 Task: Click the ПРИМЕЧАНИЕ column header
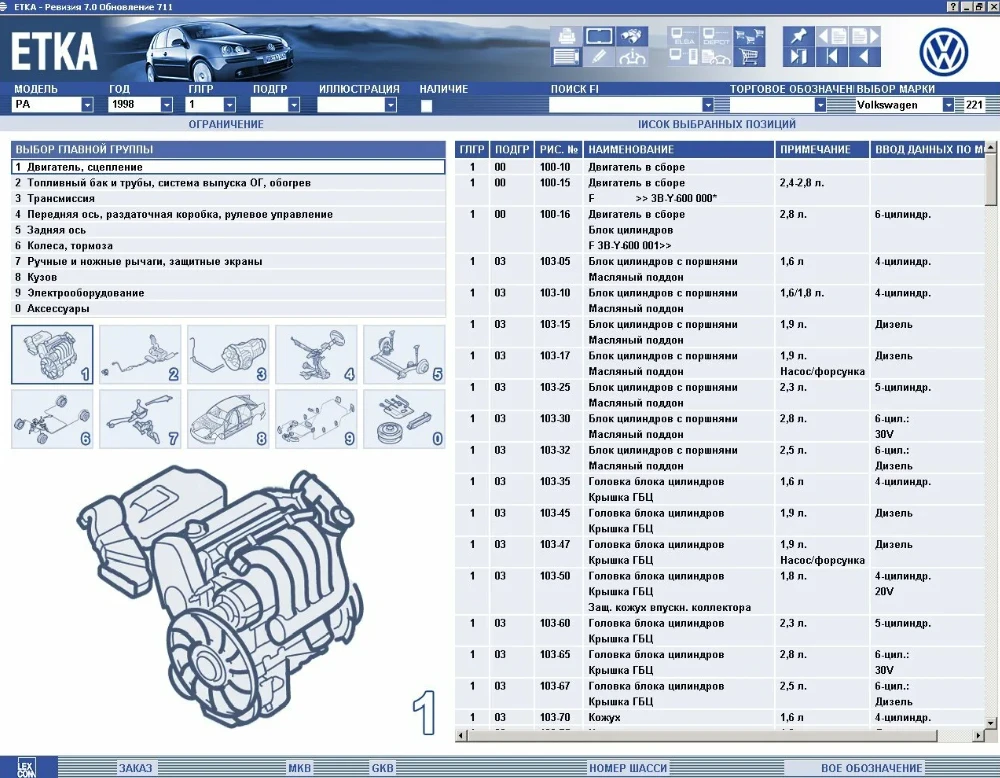822,149
